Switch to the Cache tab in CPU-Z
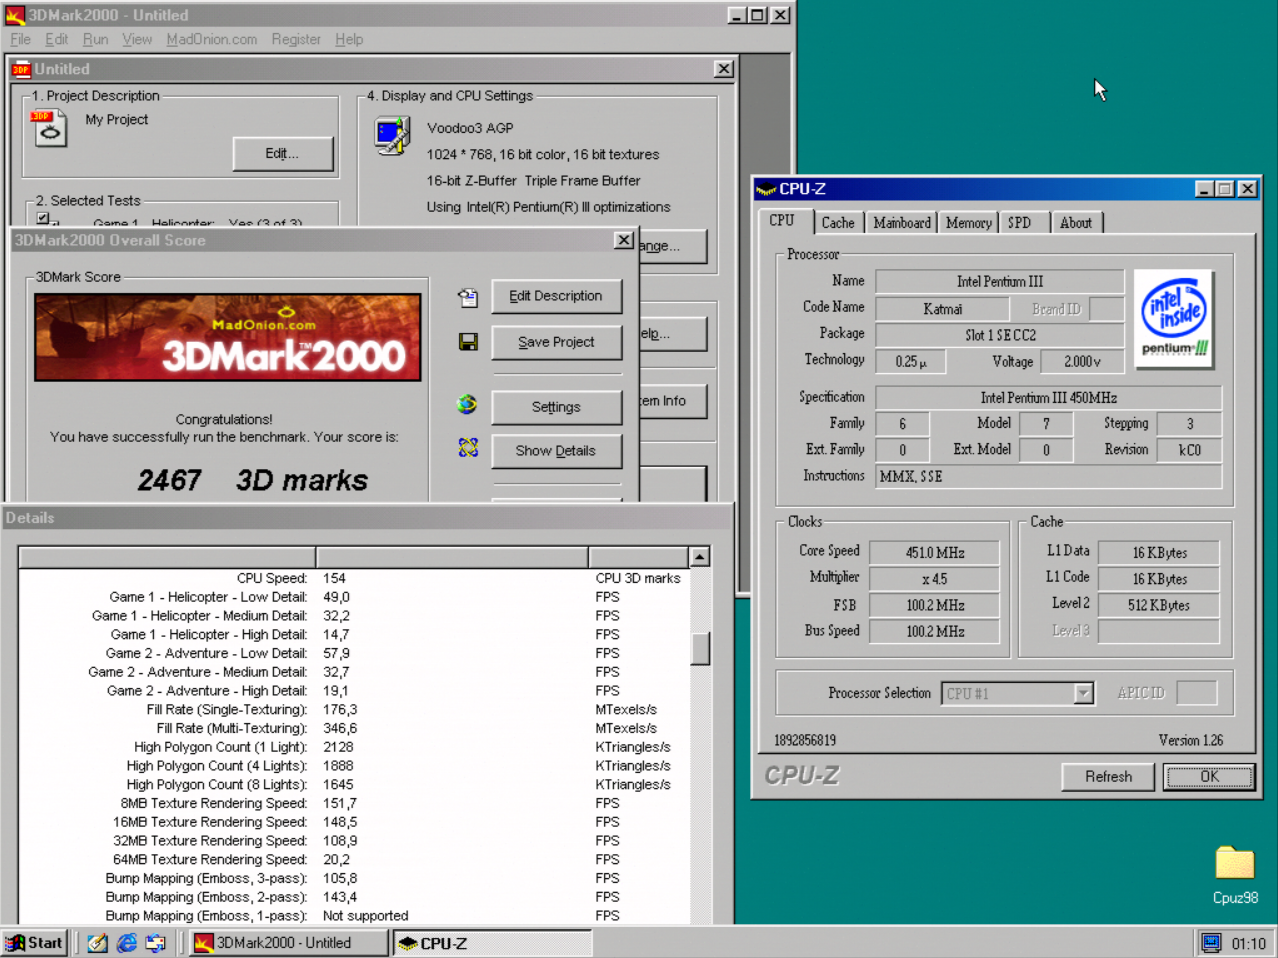This screenshot has height=958, width=1278. click(838, 223)
